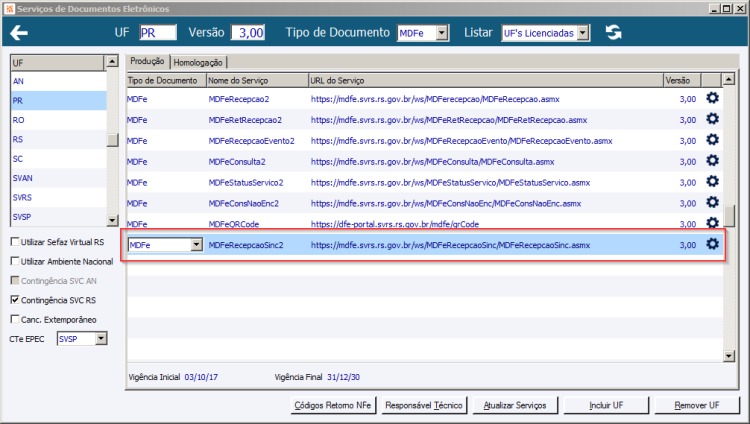This screenshot has width=750, height=424.
Task: Select SC in the UF list
Action: click(58, 159)
